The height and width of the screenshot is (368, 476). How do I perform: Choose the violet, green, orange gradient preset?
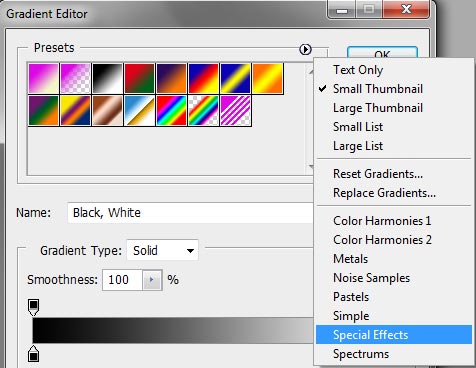point(43,111)
